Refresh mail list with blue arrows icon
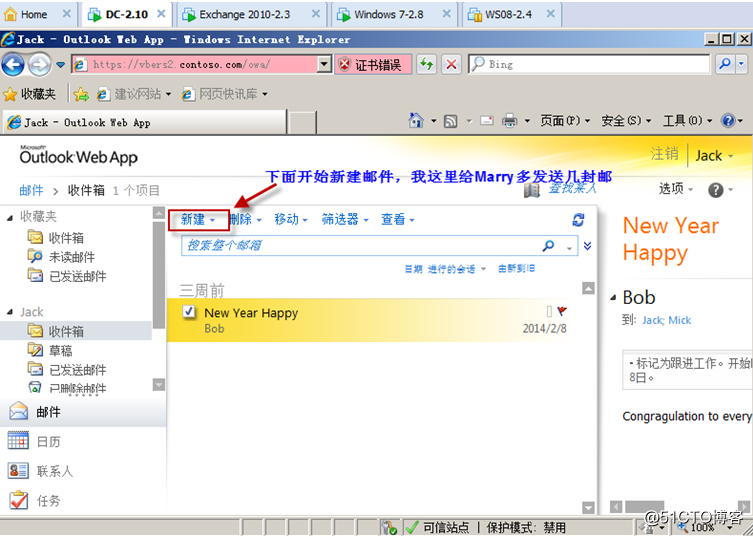The image size is (753, 536). (x=579, y=220)
